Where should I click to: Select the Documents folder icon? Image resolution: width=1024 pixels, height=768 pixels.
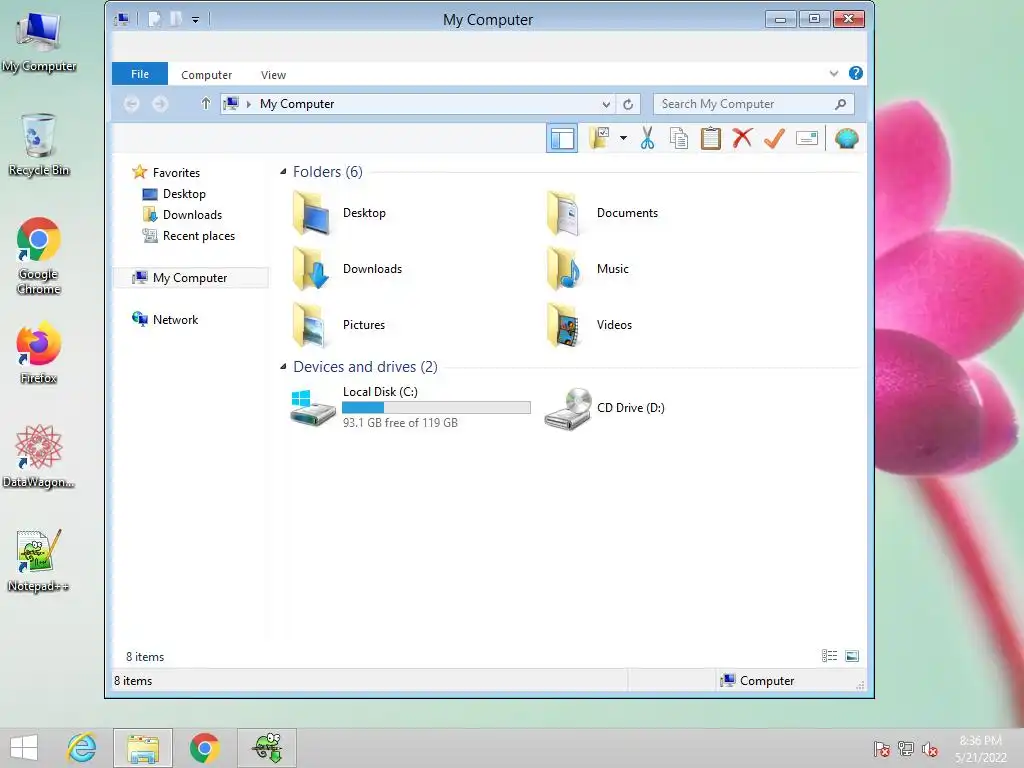[564, 213]
